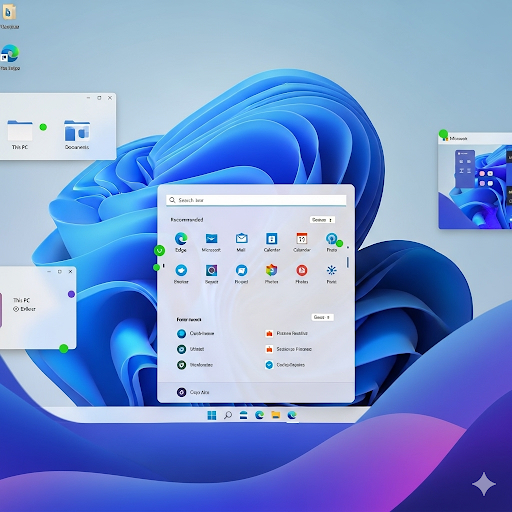Image resolution: width=512 pixels, height=512 pixels.
Task: Open the colorful shield Photos icon
Action: click(x=271, y=270)
